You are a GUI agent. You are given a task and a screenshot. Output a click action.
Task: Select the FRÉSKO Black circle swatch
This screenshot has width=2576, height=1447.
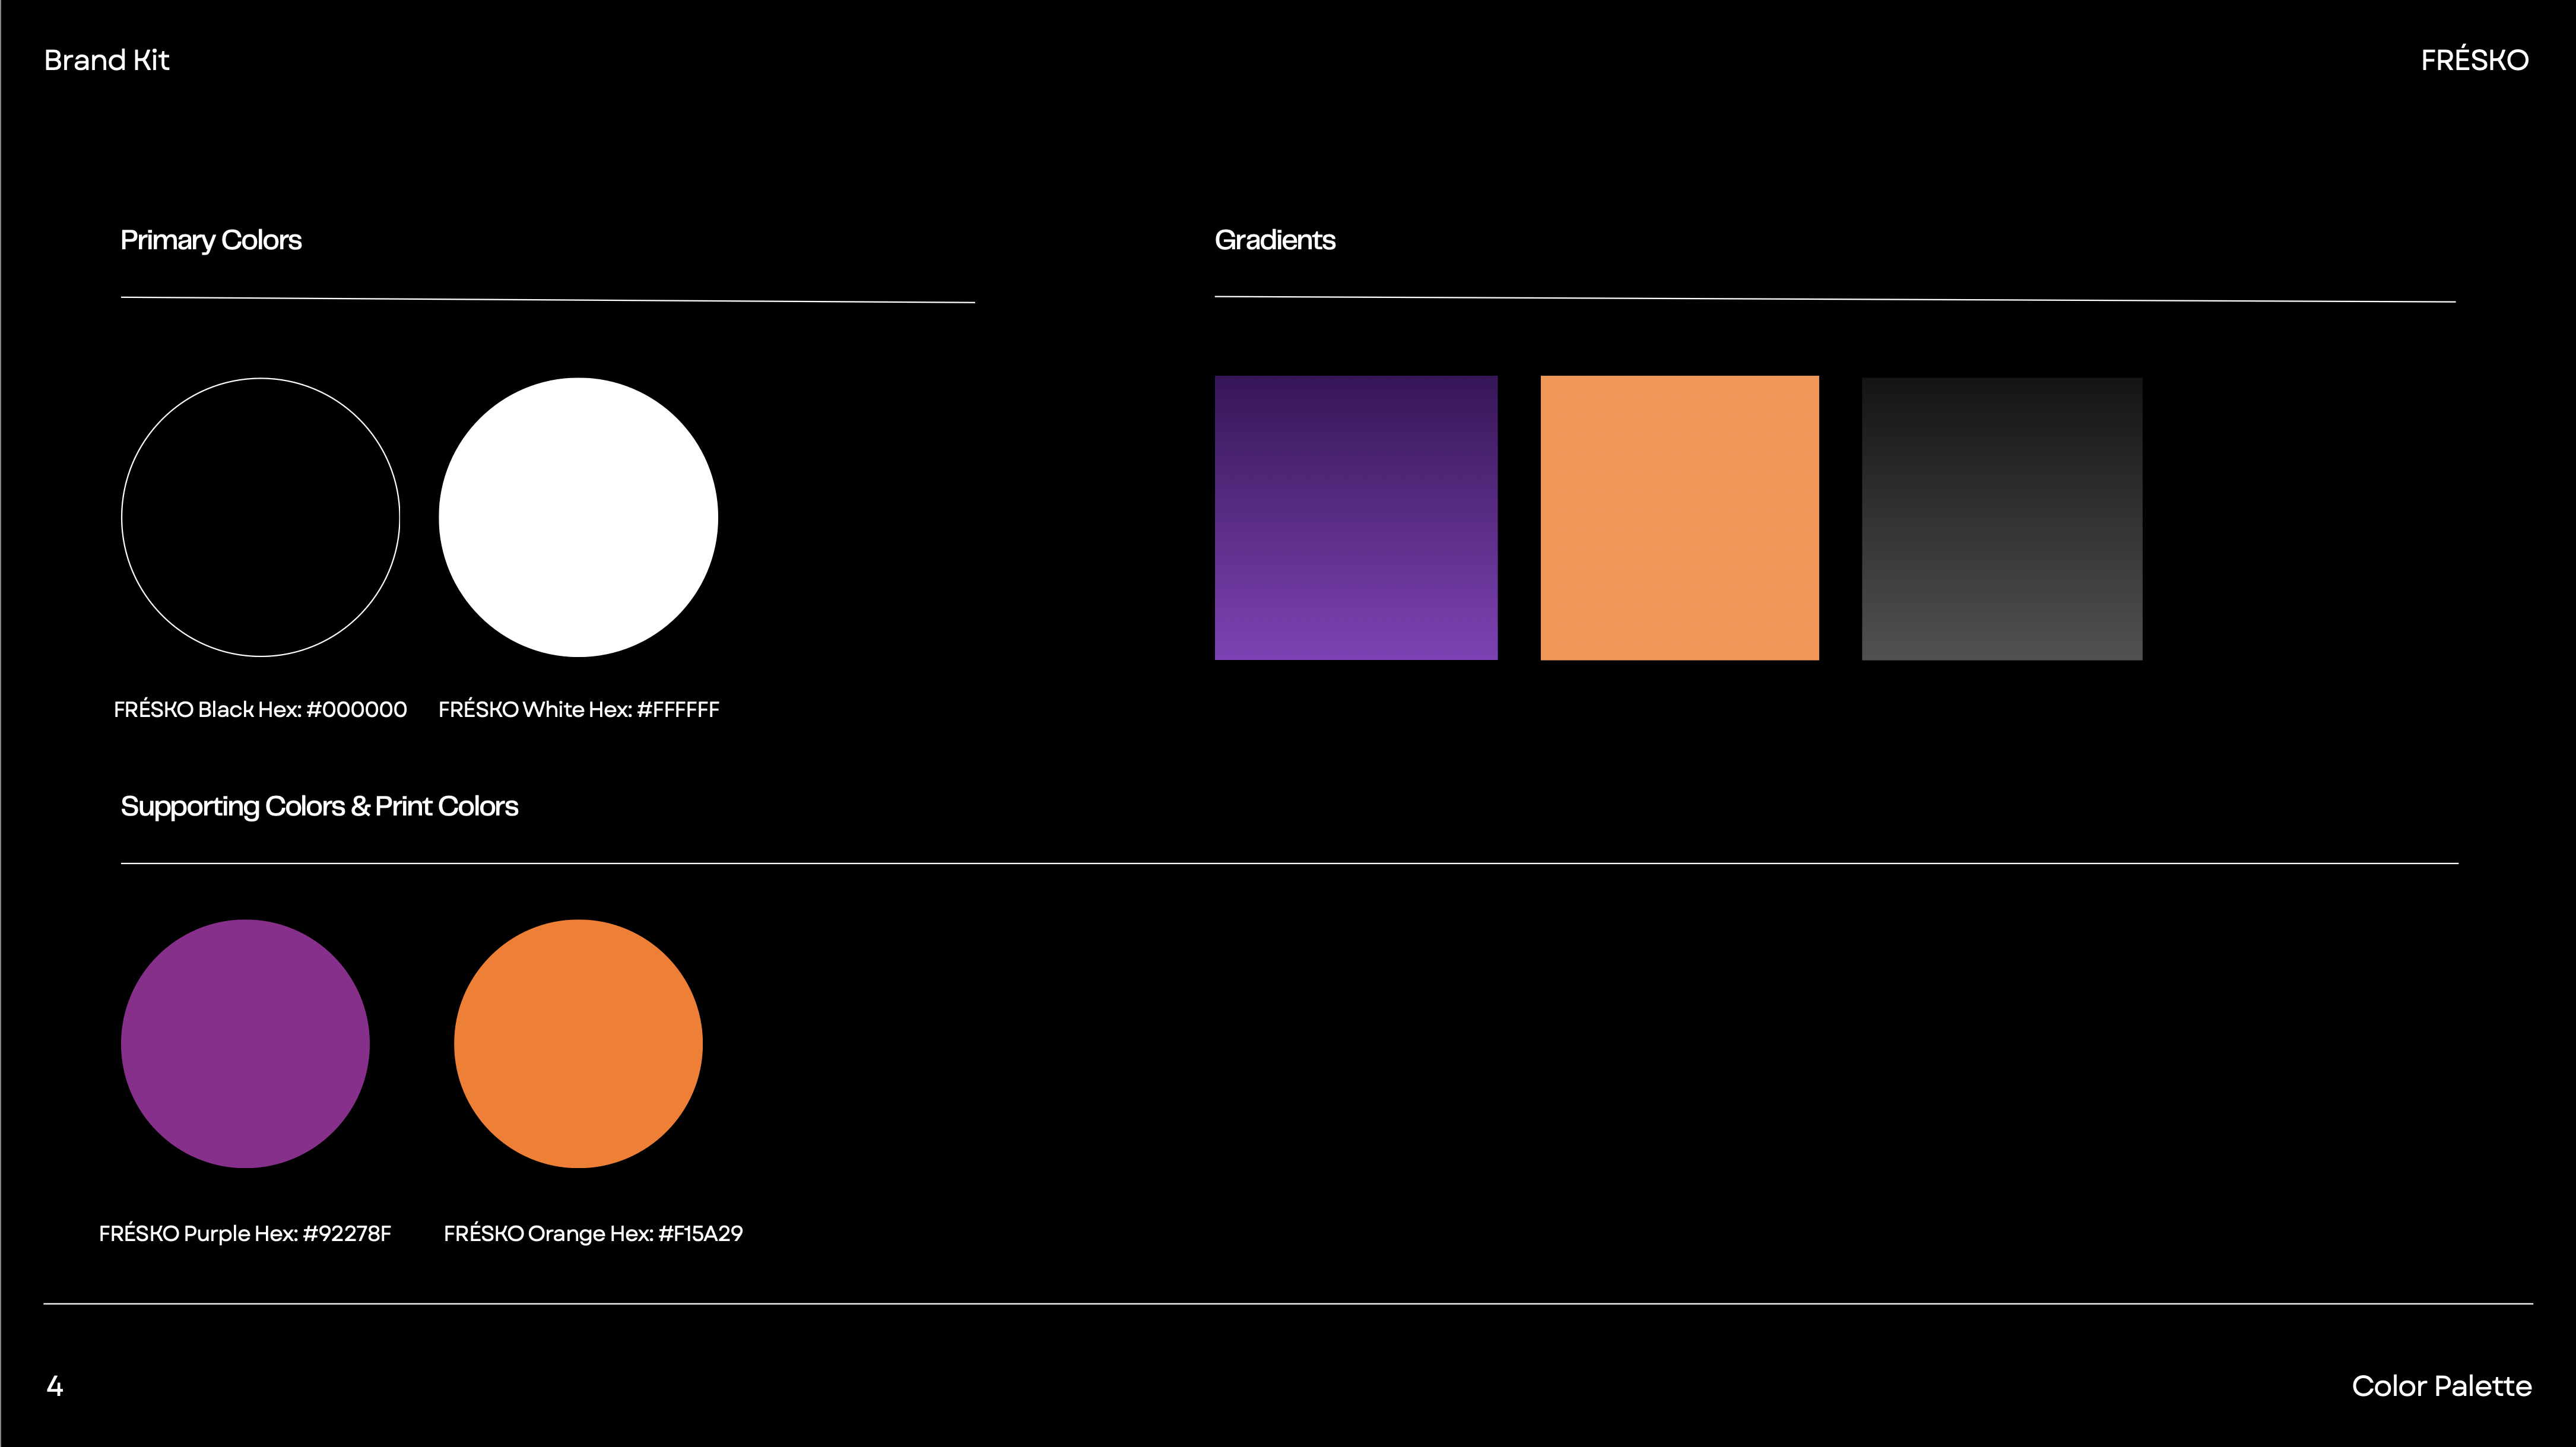[x=261, y=517]
